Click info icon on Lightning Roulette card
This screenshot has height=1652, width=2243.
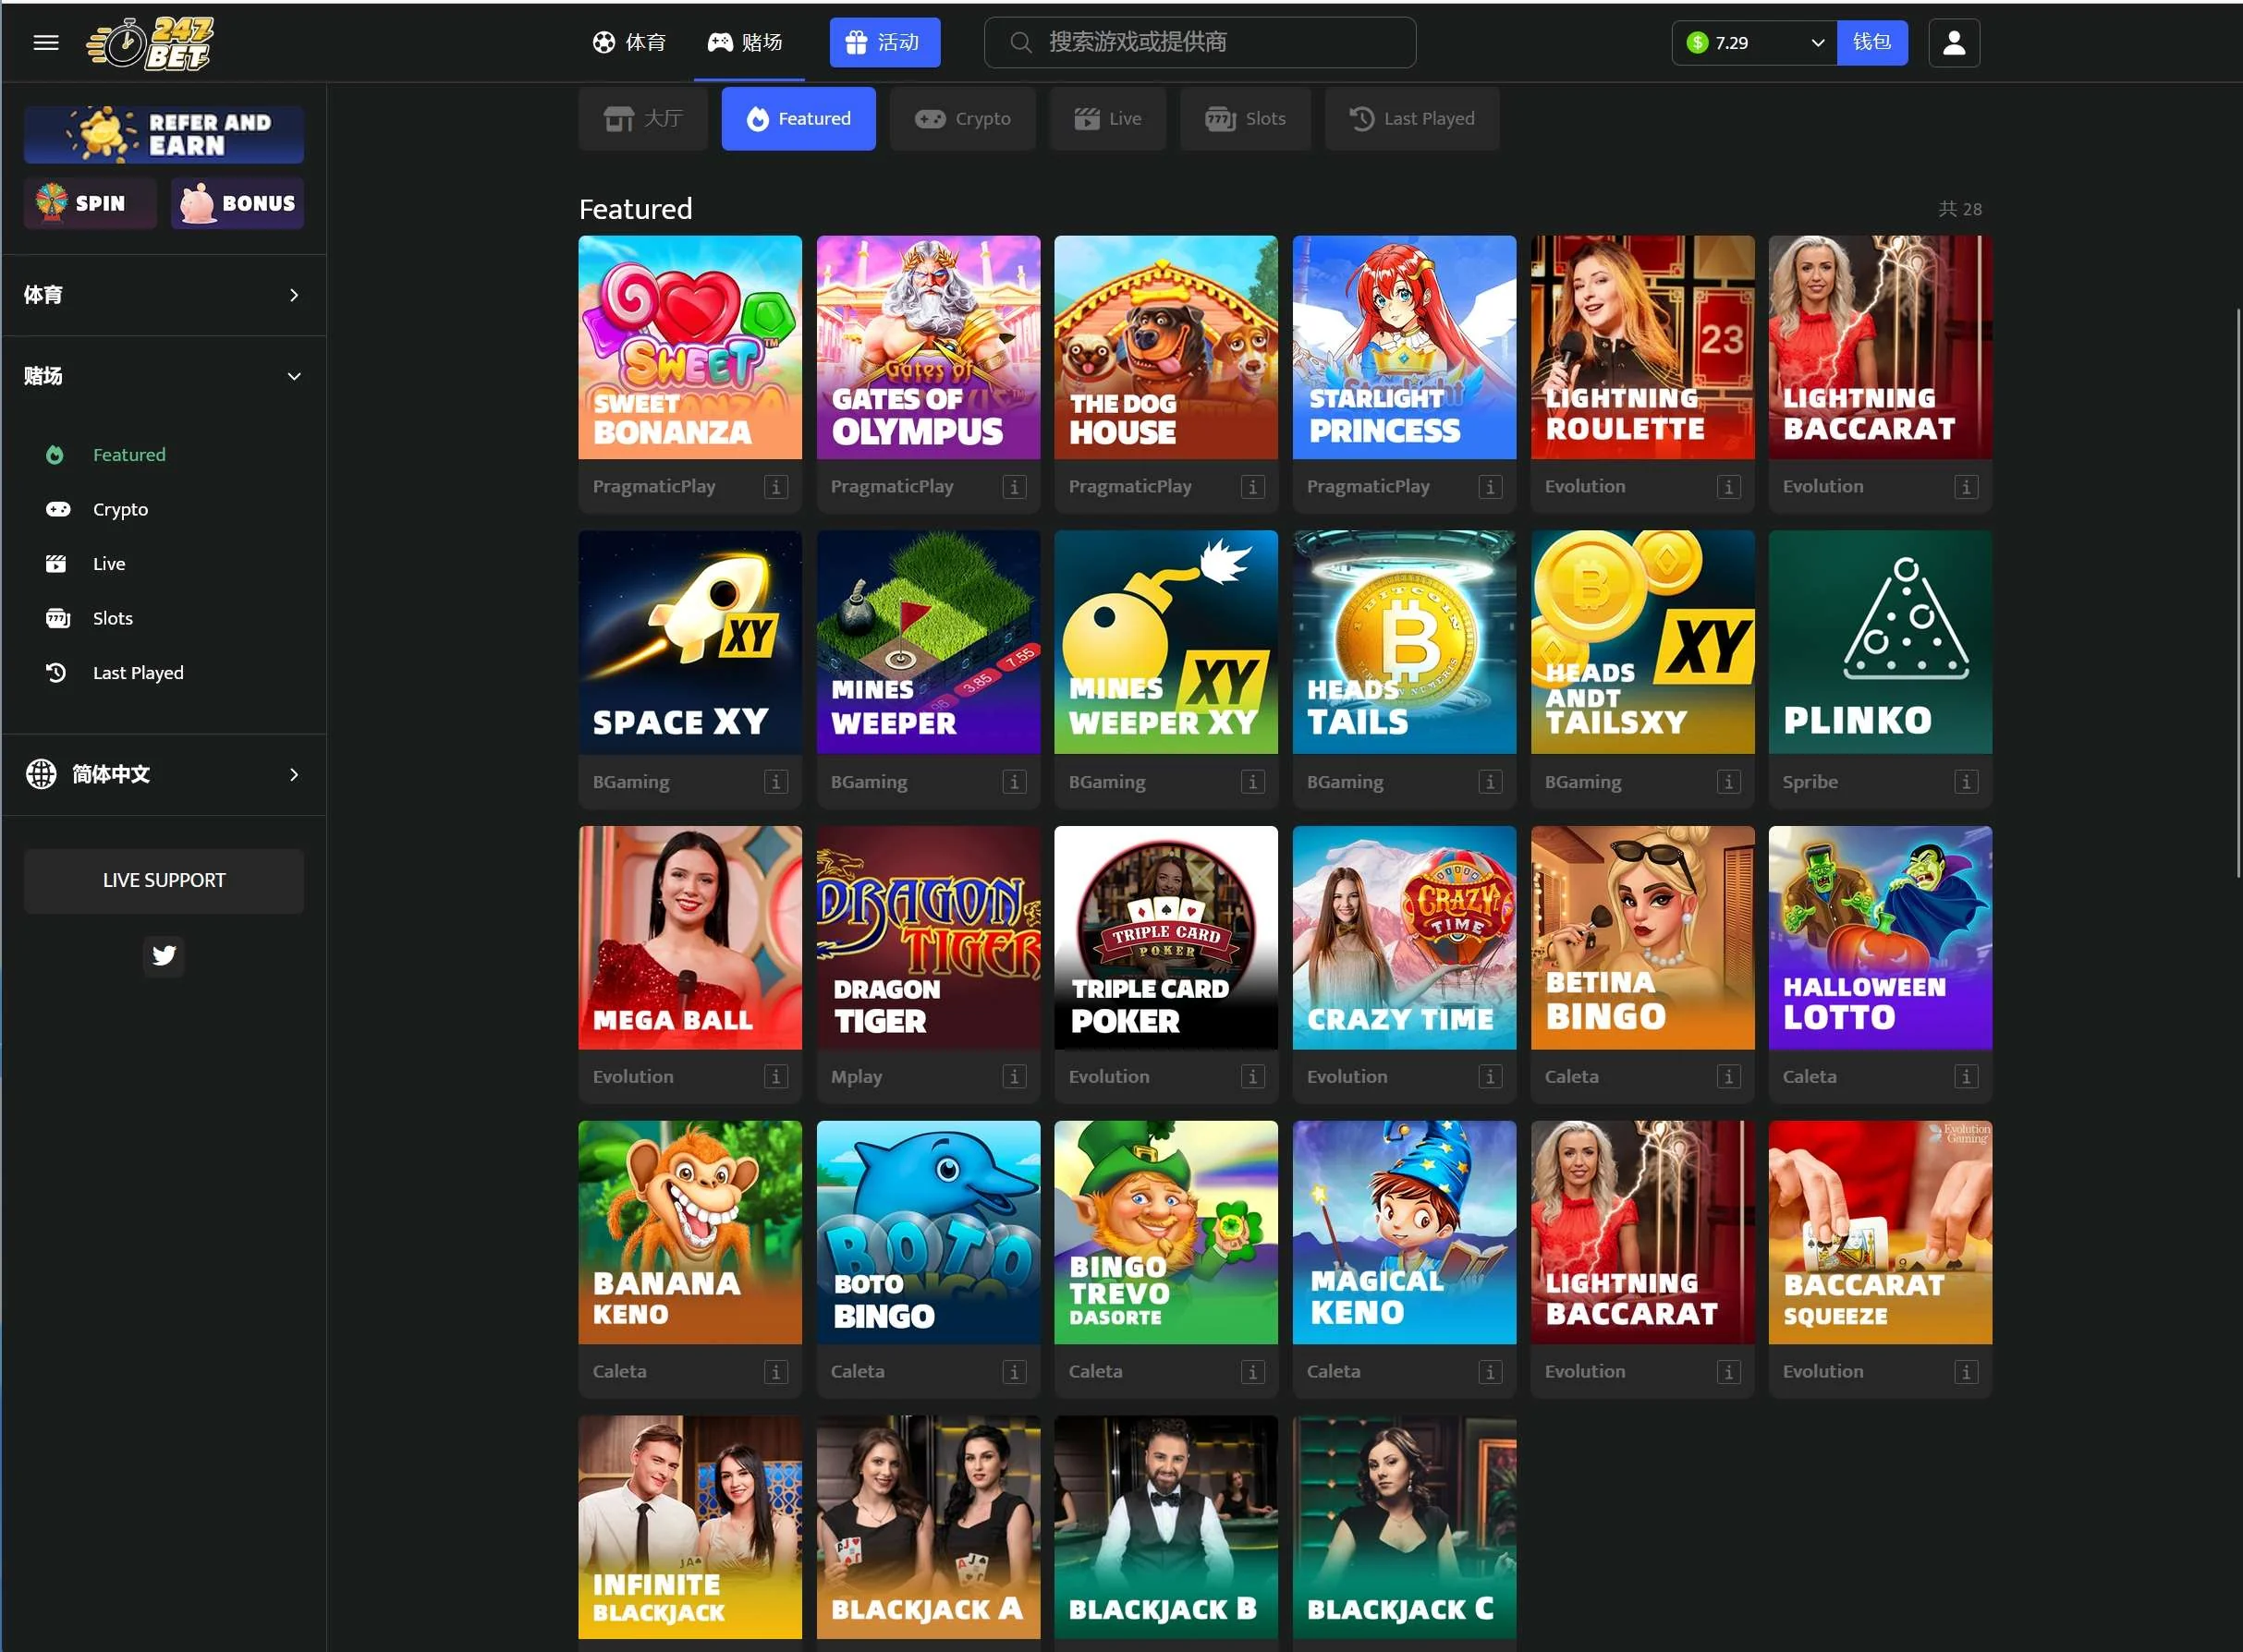pos(1727,487)
